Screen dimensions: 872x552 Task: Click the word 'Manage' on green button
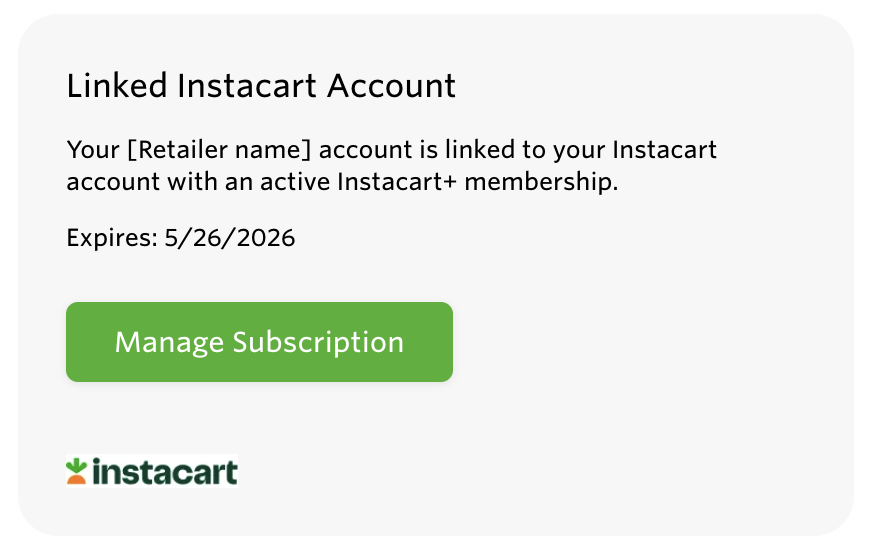[x=168, y=342]
